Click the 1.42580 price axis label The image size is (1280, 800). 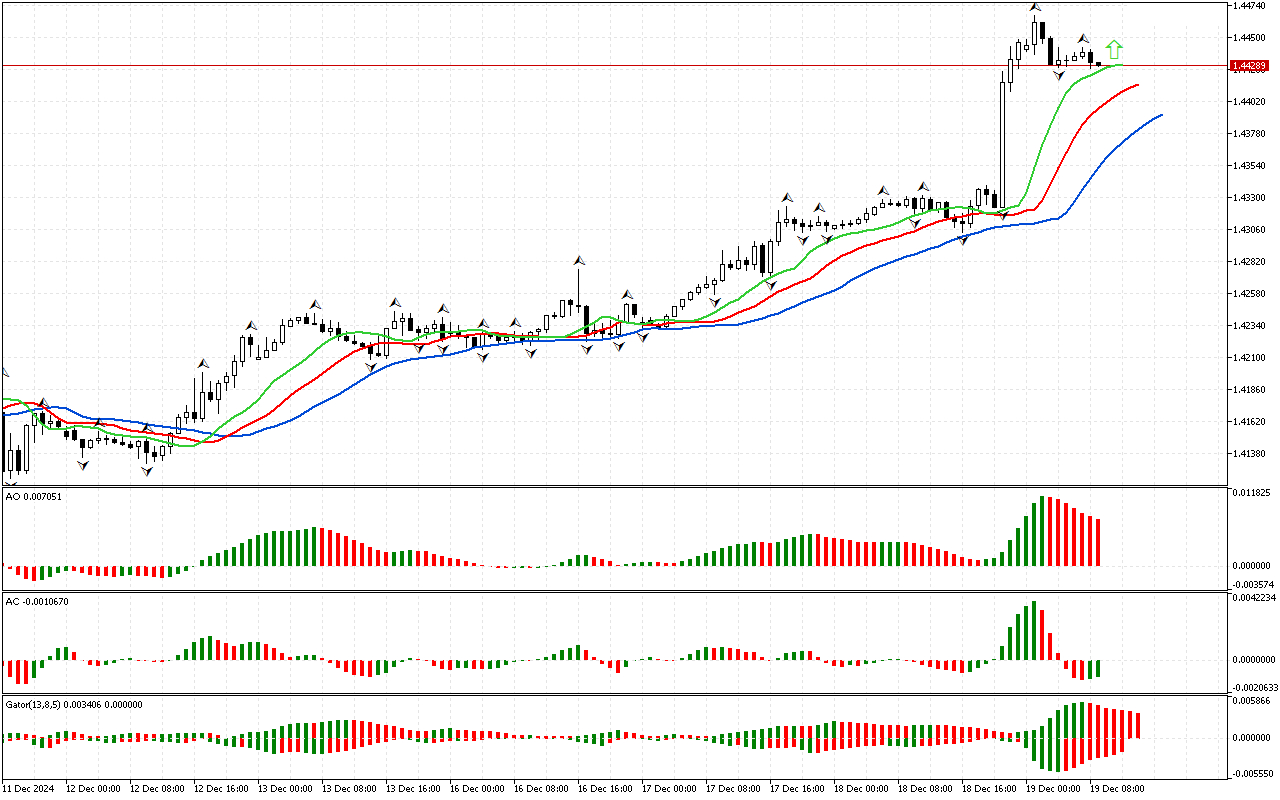click(1249, 294)
